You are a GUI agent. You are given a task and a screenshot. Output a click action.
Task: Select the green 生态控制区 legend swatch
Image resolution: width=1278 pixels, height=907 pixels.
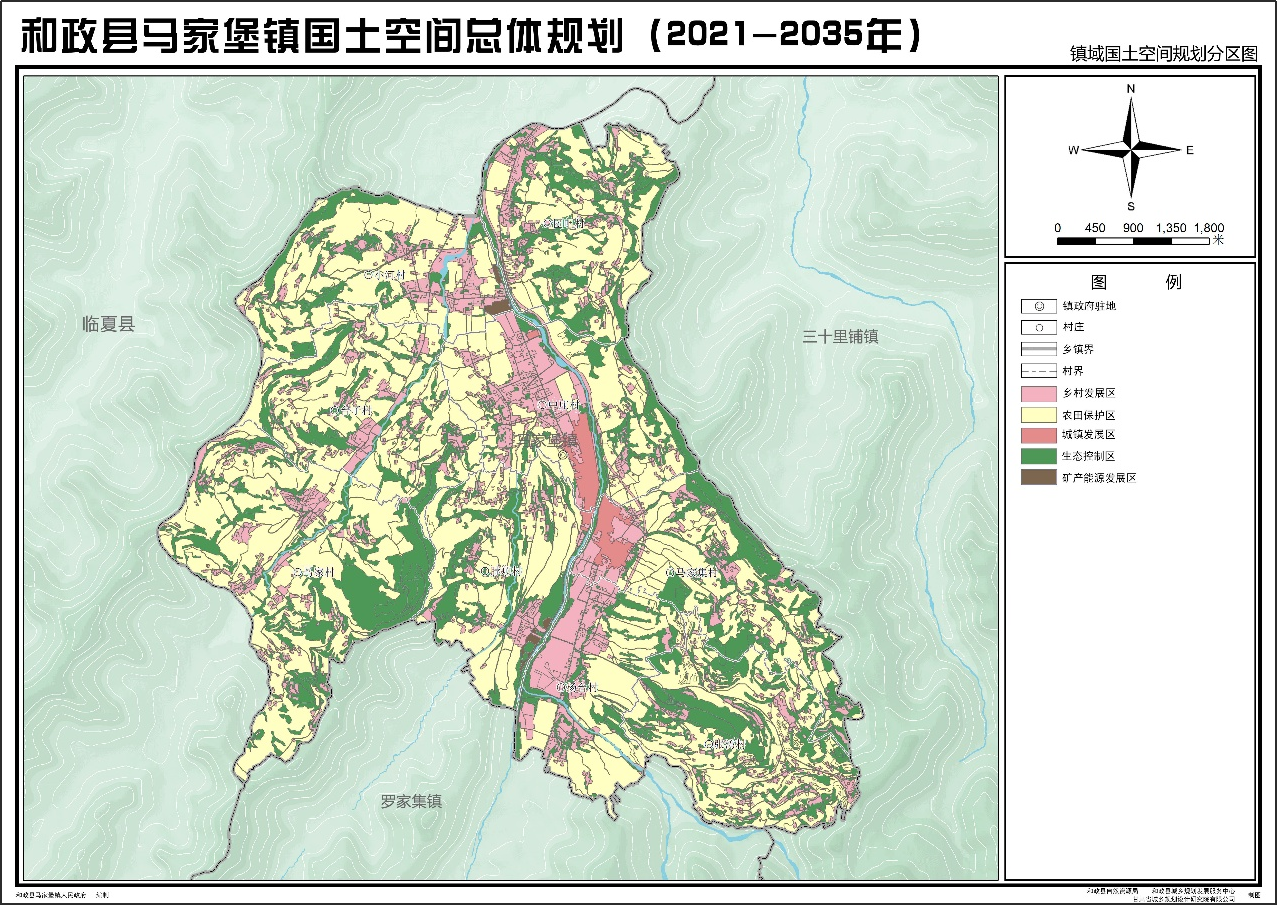tap(1039, 456)
